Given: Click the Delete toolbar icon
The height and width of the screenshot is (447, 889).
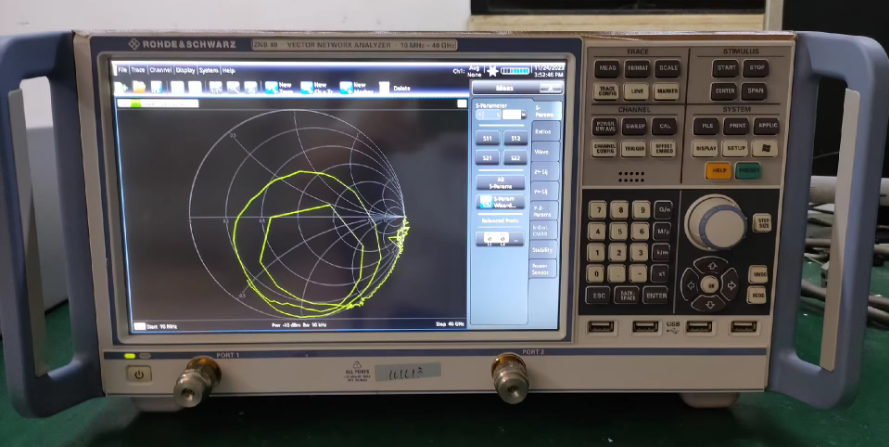Looking at the screenshot, I should point(385,88).
